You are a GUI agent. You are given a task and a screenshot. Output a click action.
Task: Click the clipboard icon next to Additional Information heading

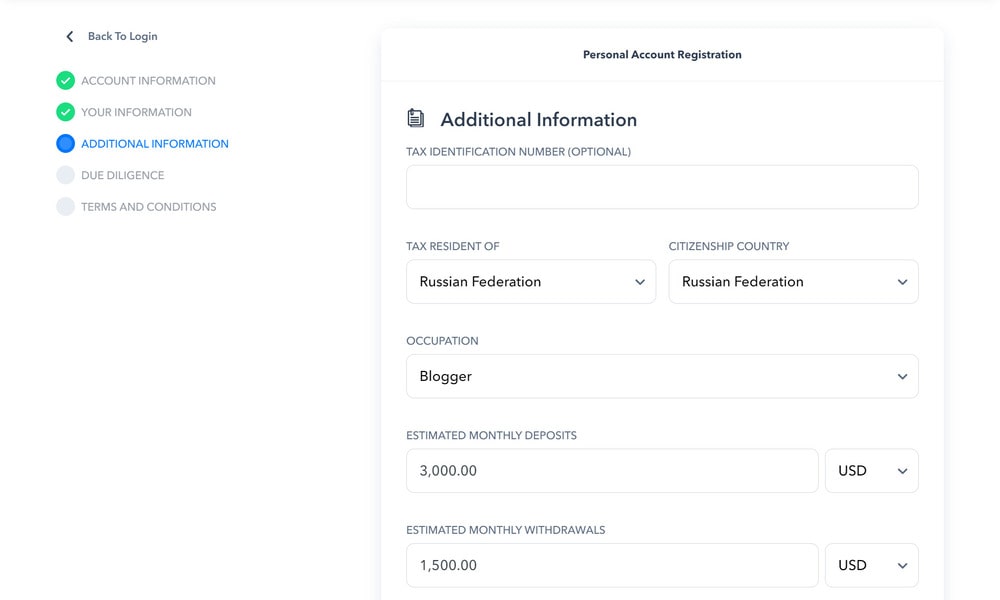pyautogui.click(x=415, y=119)
